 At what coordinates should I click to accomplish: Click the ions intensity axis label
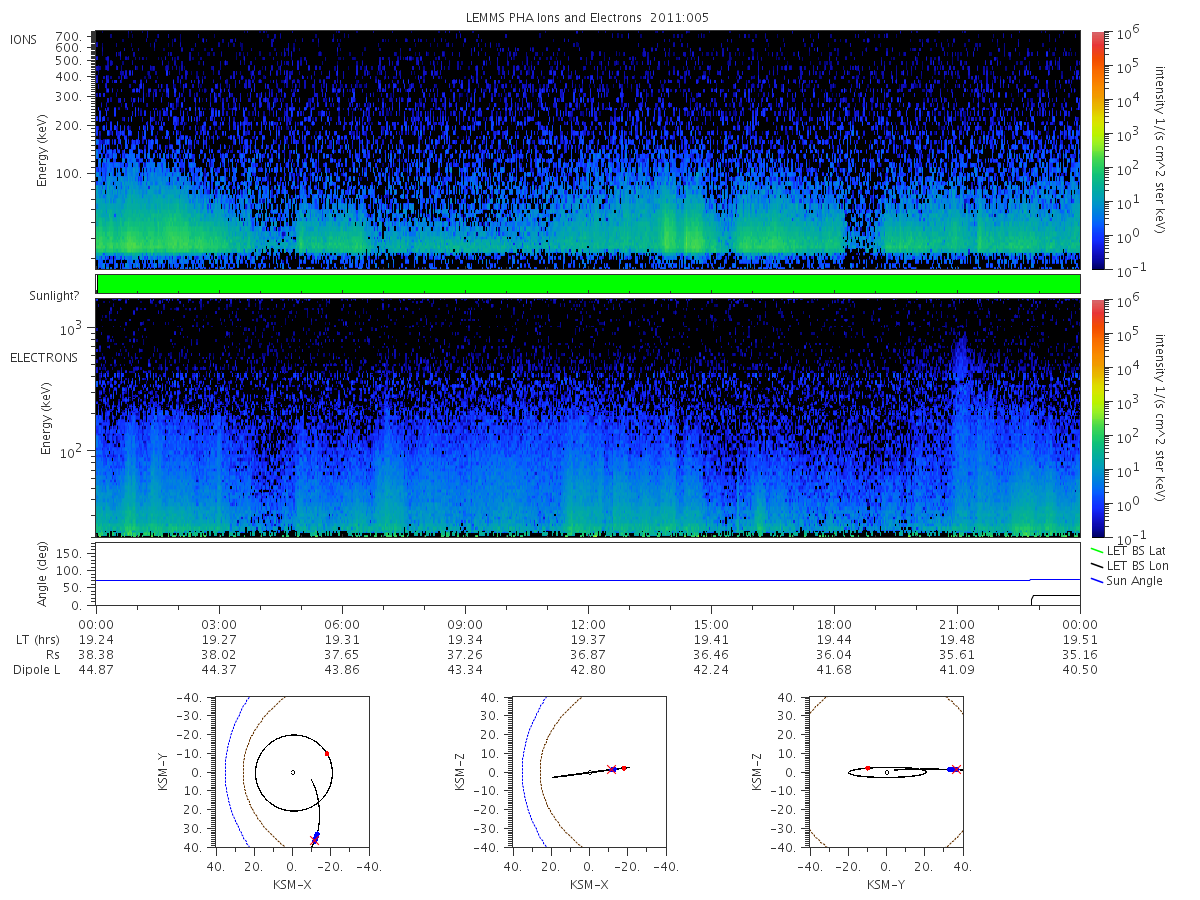pyautogui.click(x=1160, y=149)
